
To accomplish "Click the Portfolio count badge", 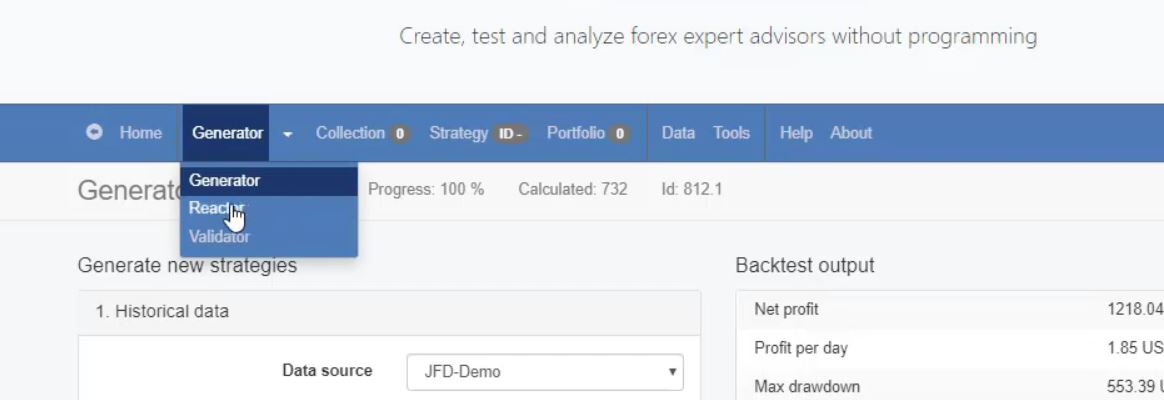I will (x=620, y=133).
